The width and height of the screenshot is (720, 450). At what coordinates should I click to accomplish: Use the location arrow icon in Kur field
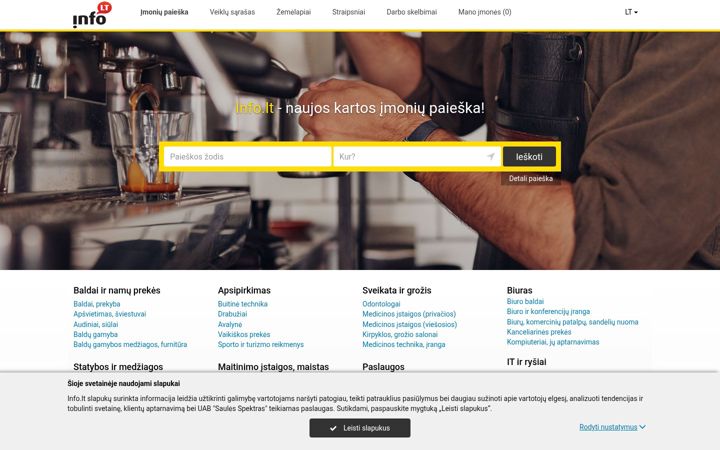[x=491, y=157]
